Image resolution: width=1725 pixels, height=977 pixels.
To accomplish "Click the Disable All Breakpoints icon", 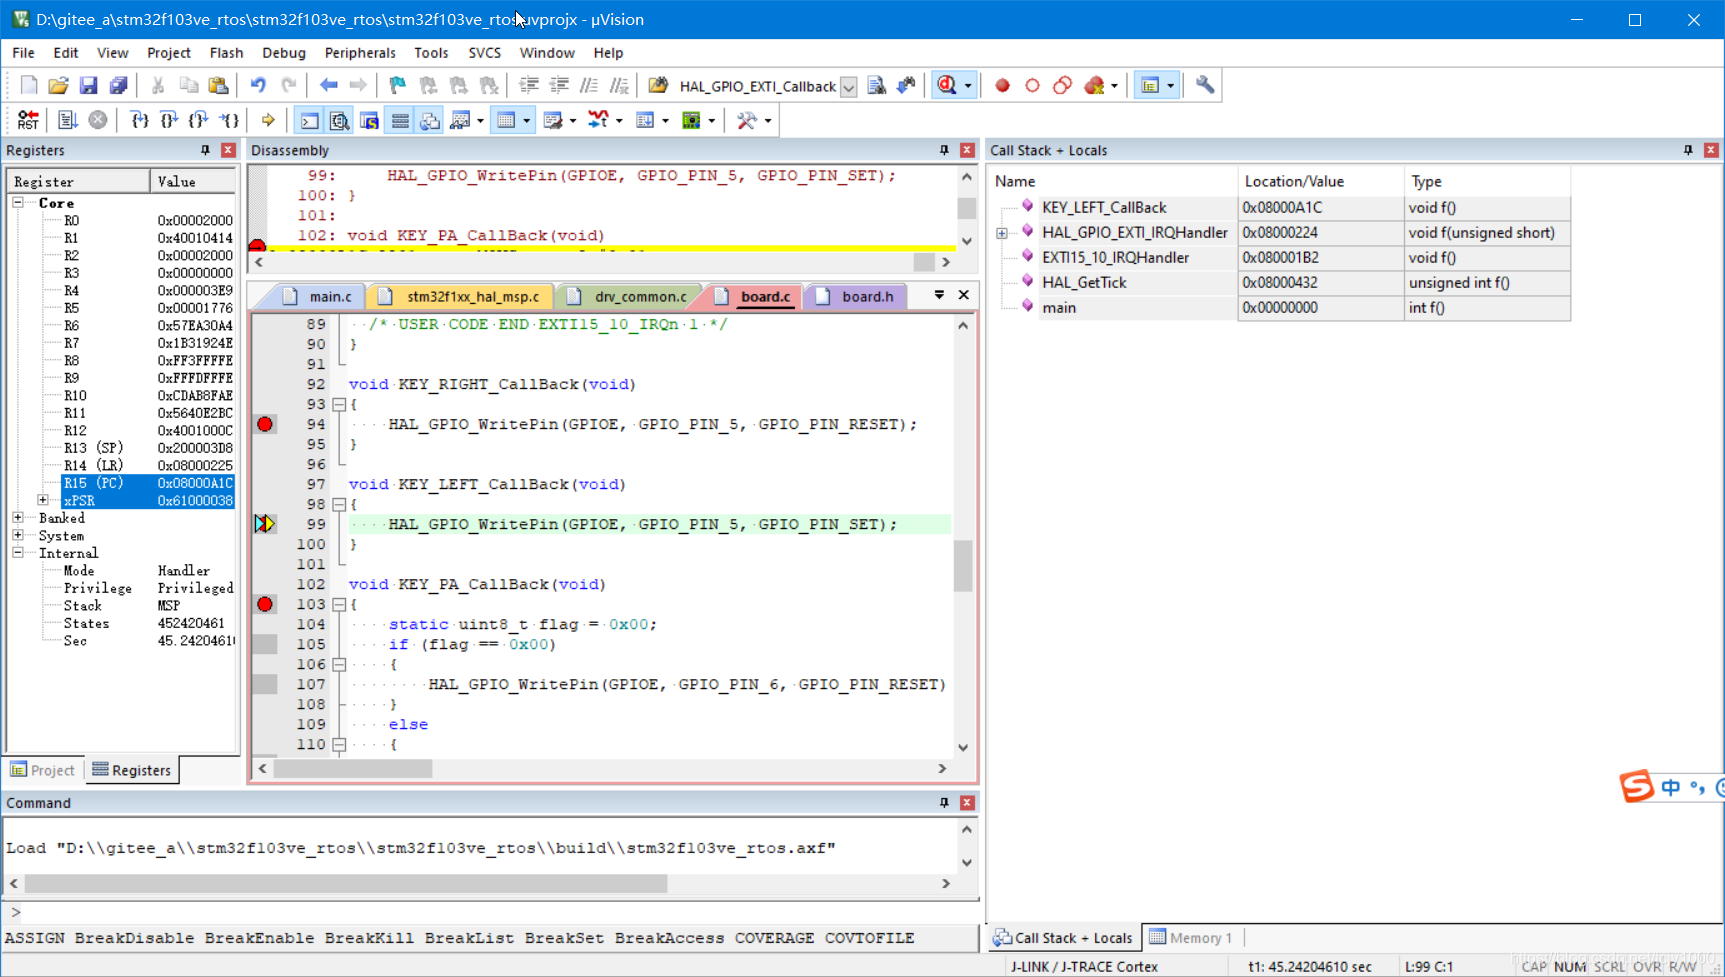I will (1062, 86).
